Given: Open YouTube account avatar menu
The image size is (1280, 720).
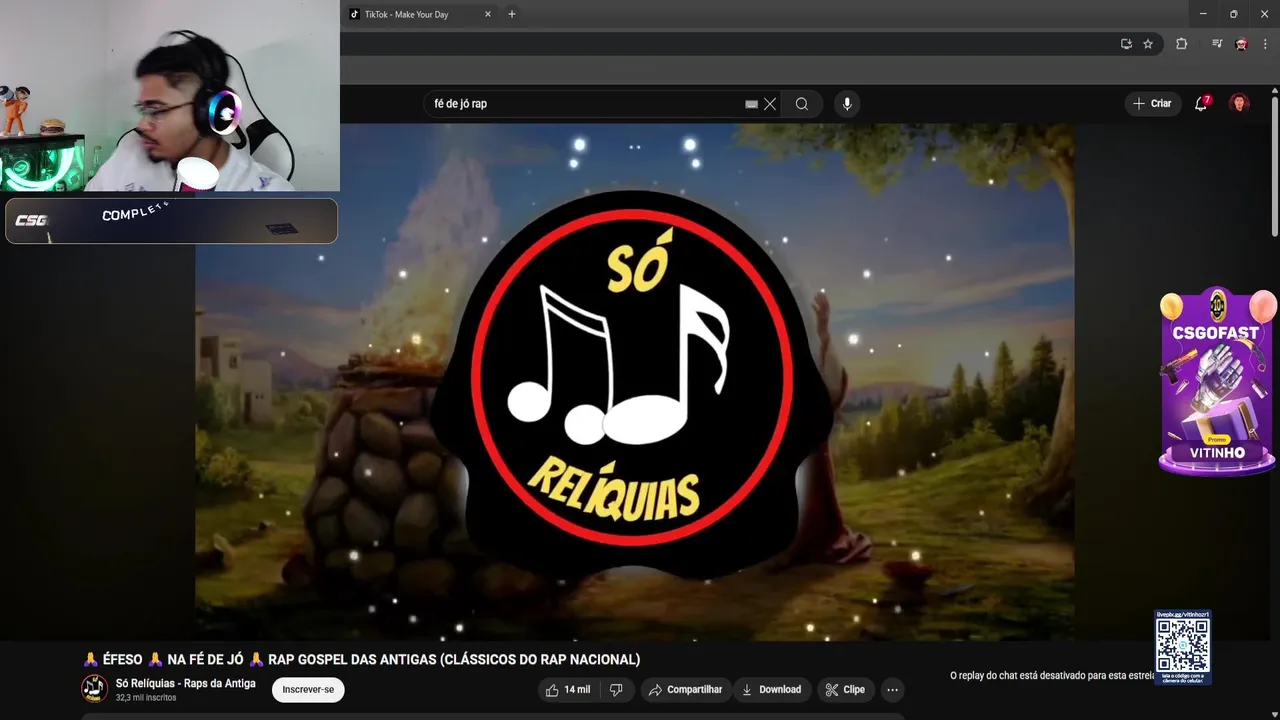Looking at the screenshot, I should 1239,103.
